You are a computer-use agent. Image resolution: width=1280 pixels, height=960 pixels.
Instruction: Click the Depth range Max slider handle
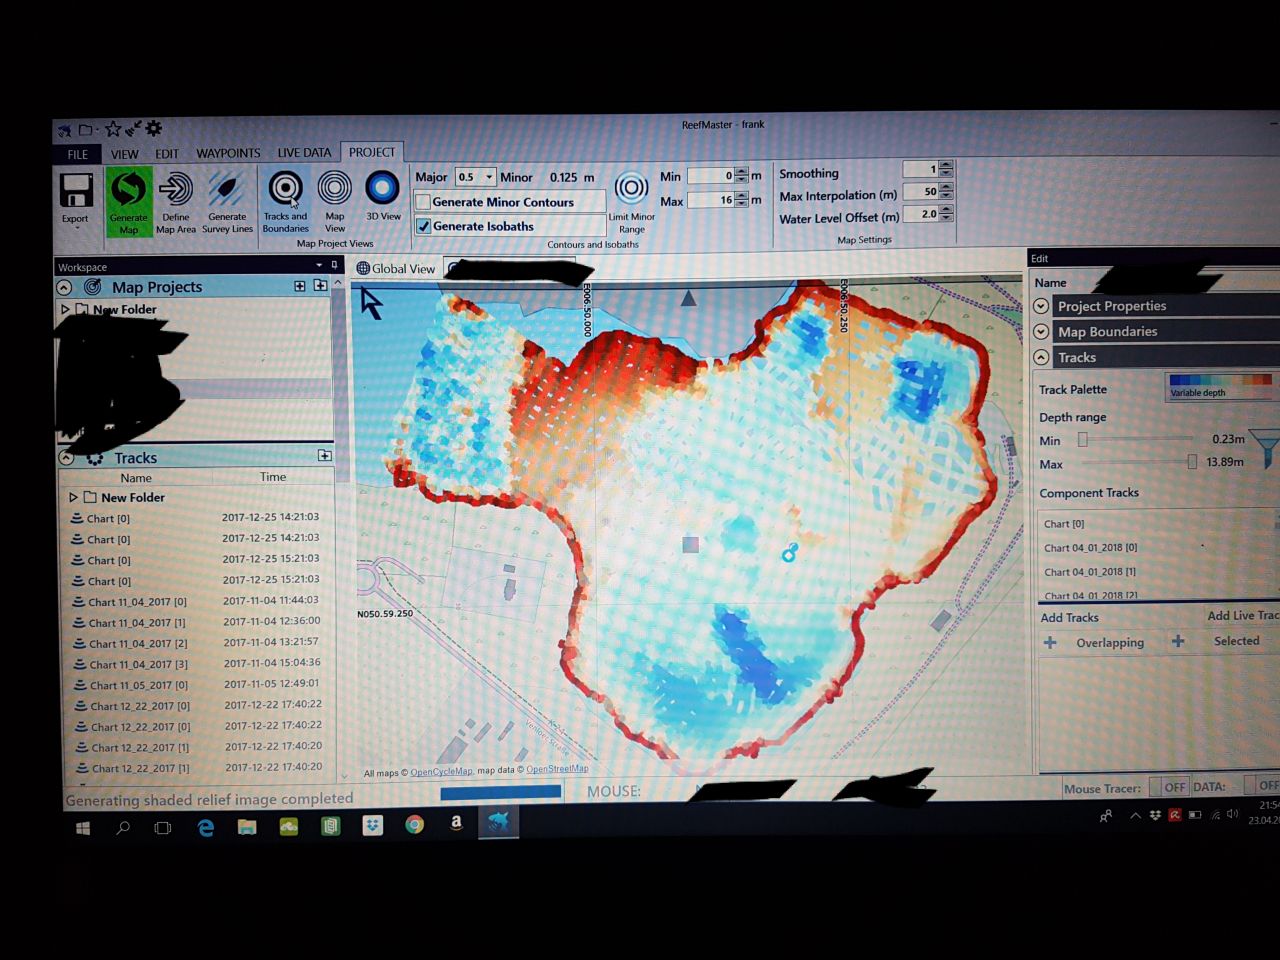1191,462
